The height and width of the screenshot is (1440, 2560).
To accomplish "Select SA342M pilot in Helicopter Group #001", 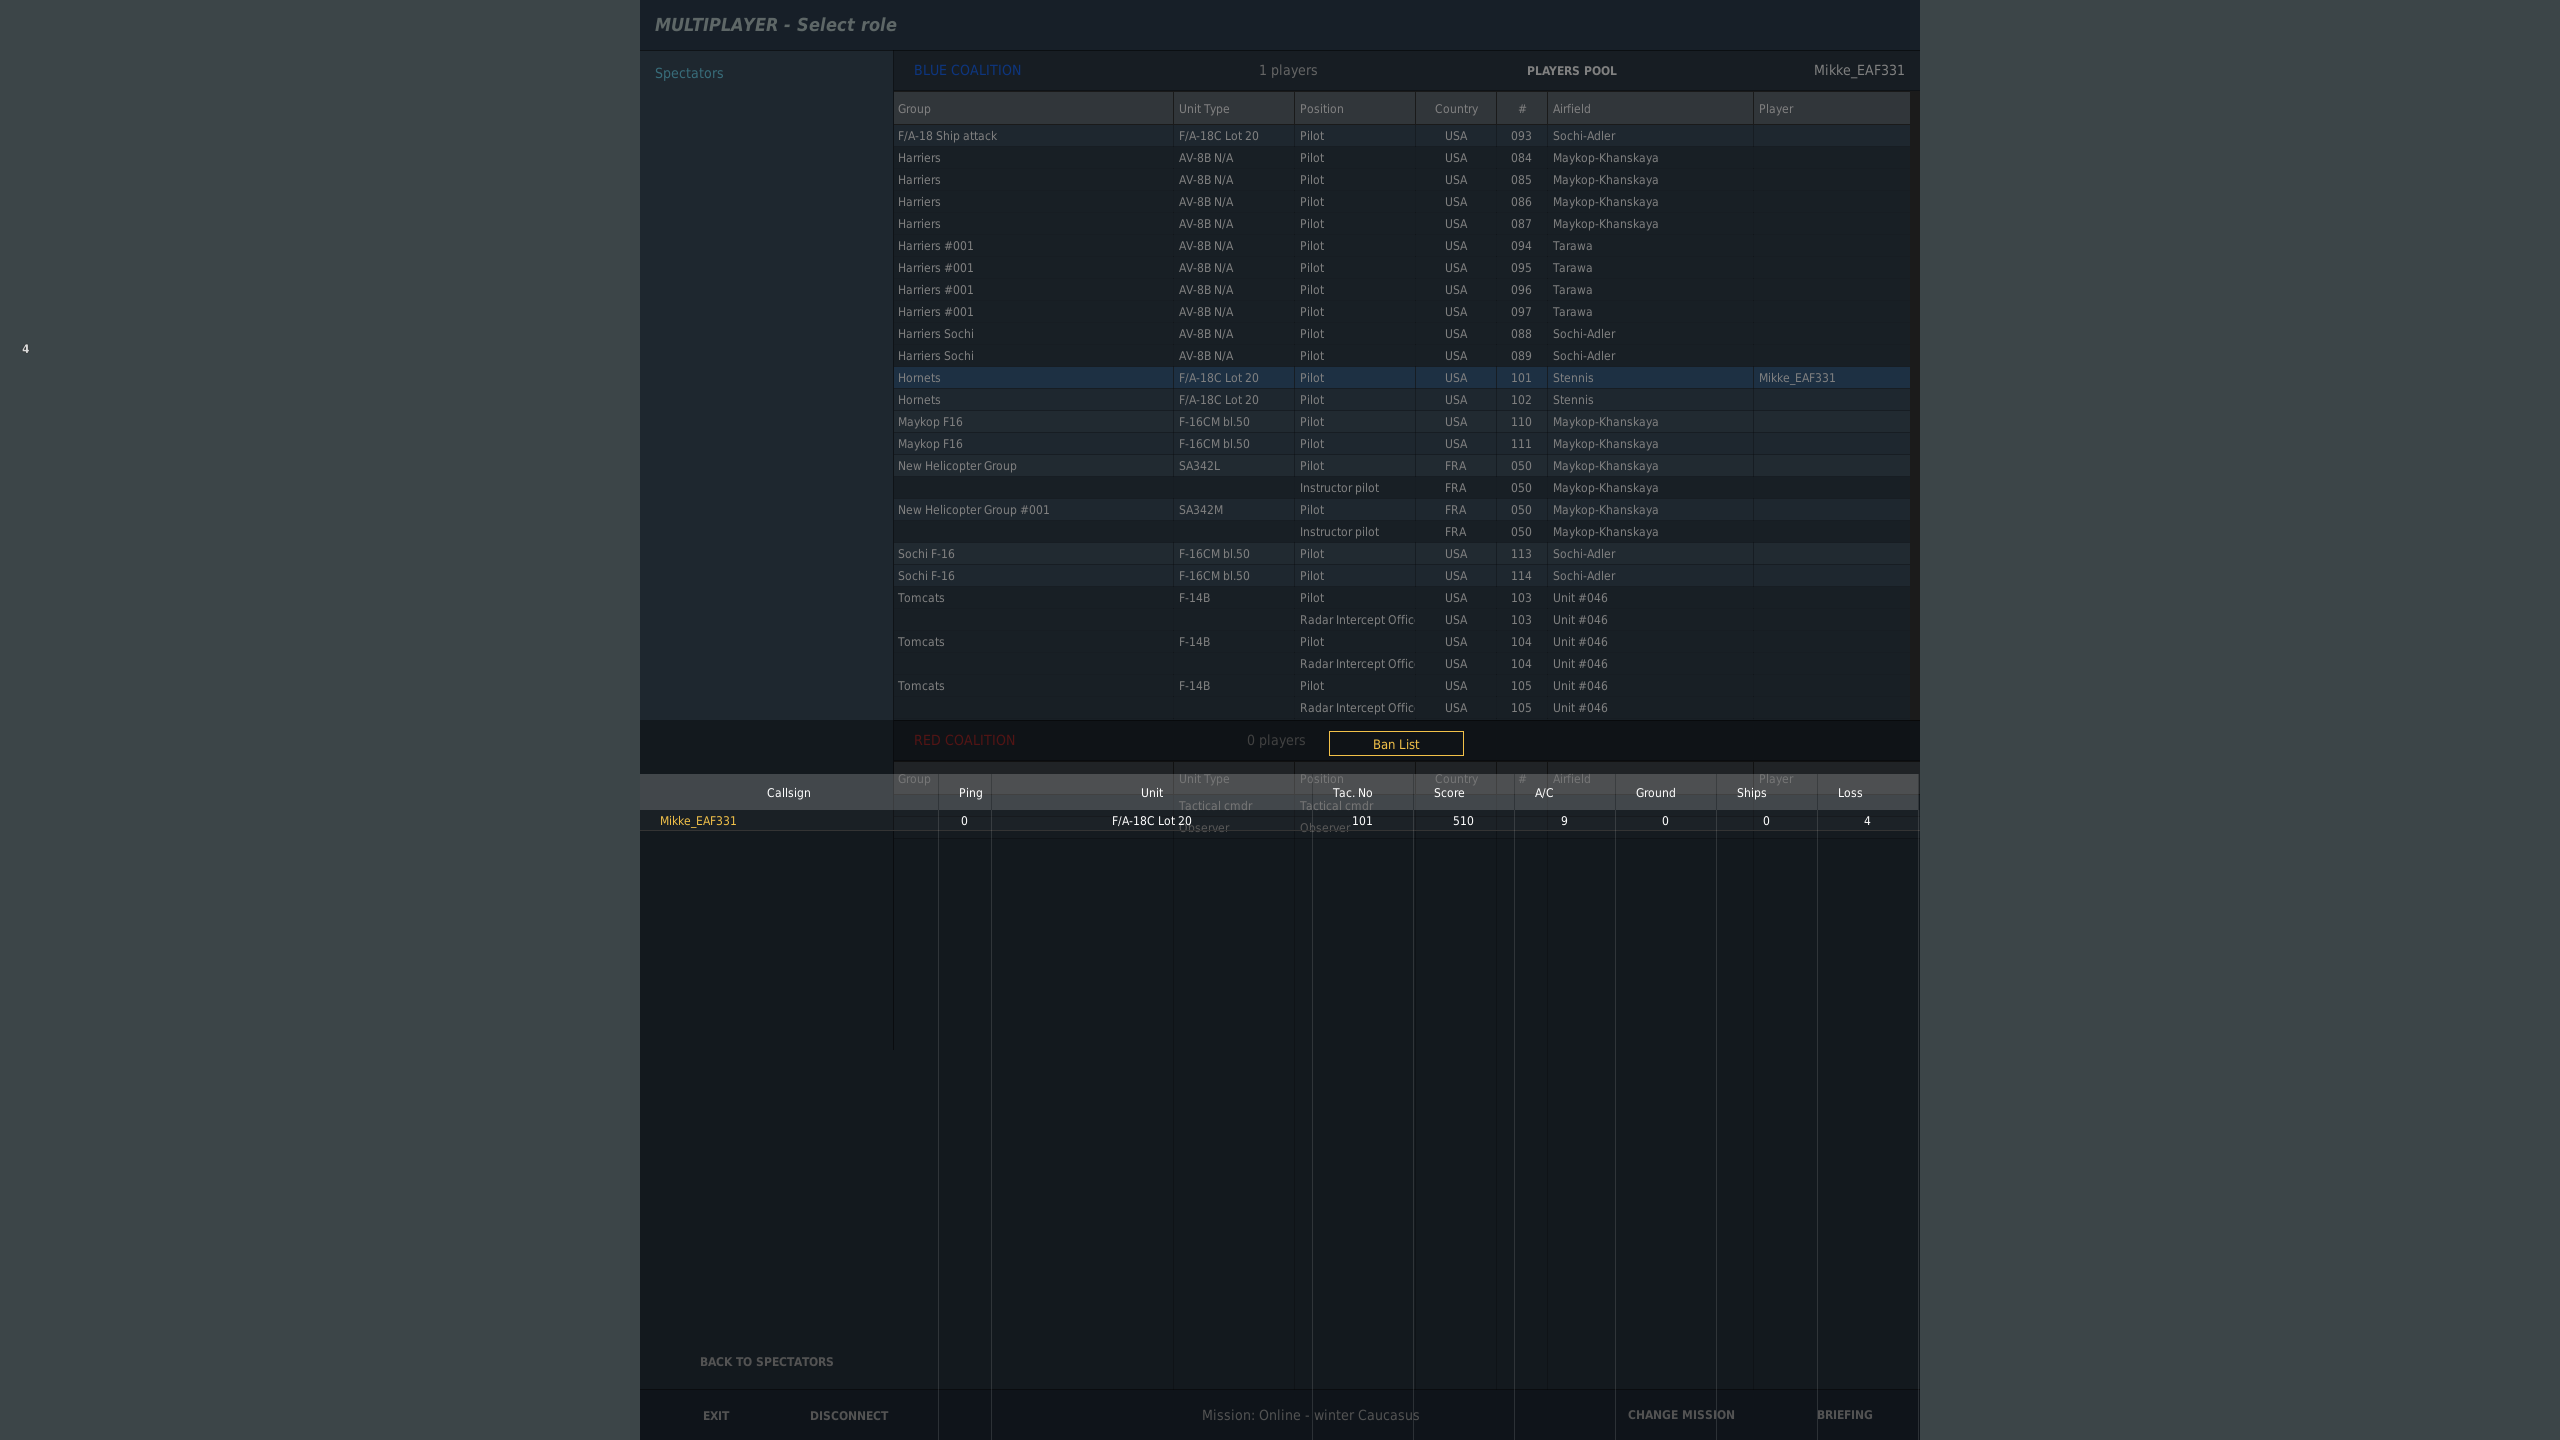I will [x=1401, y=510].
